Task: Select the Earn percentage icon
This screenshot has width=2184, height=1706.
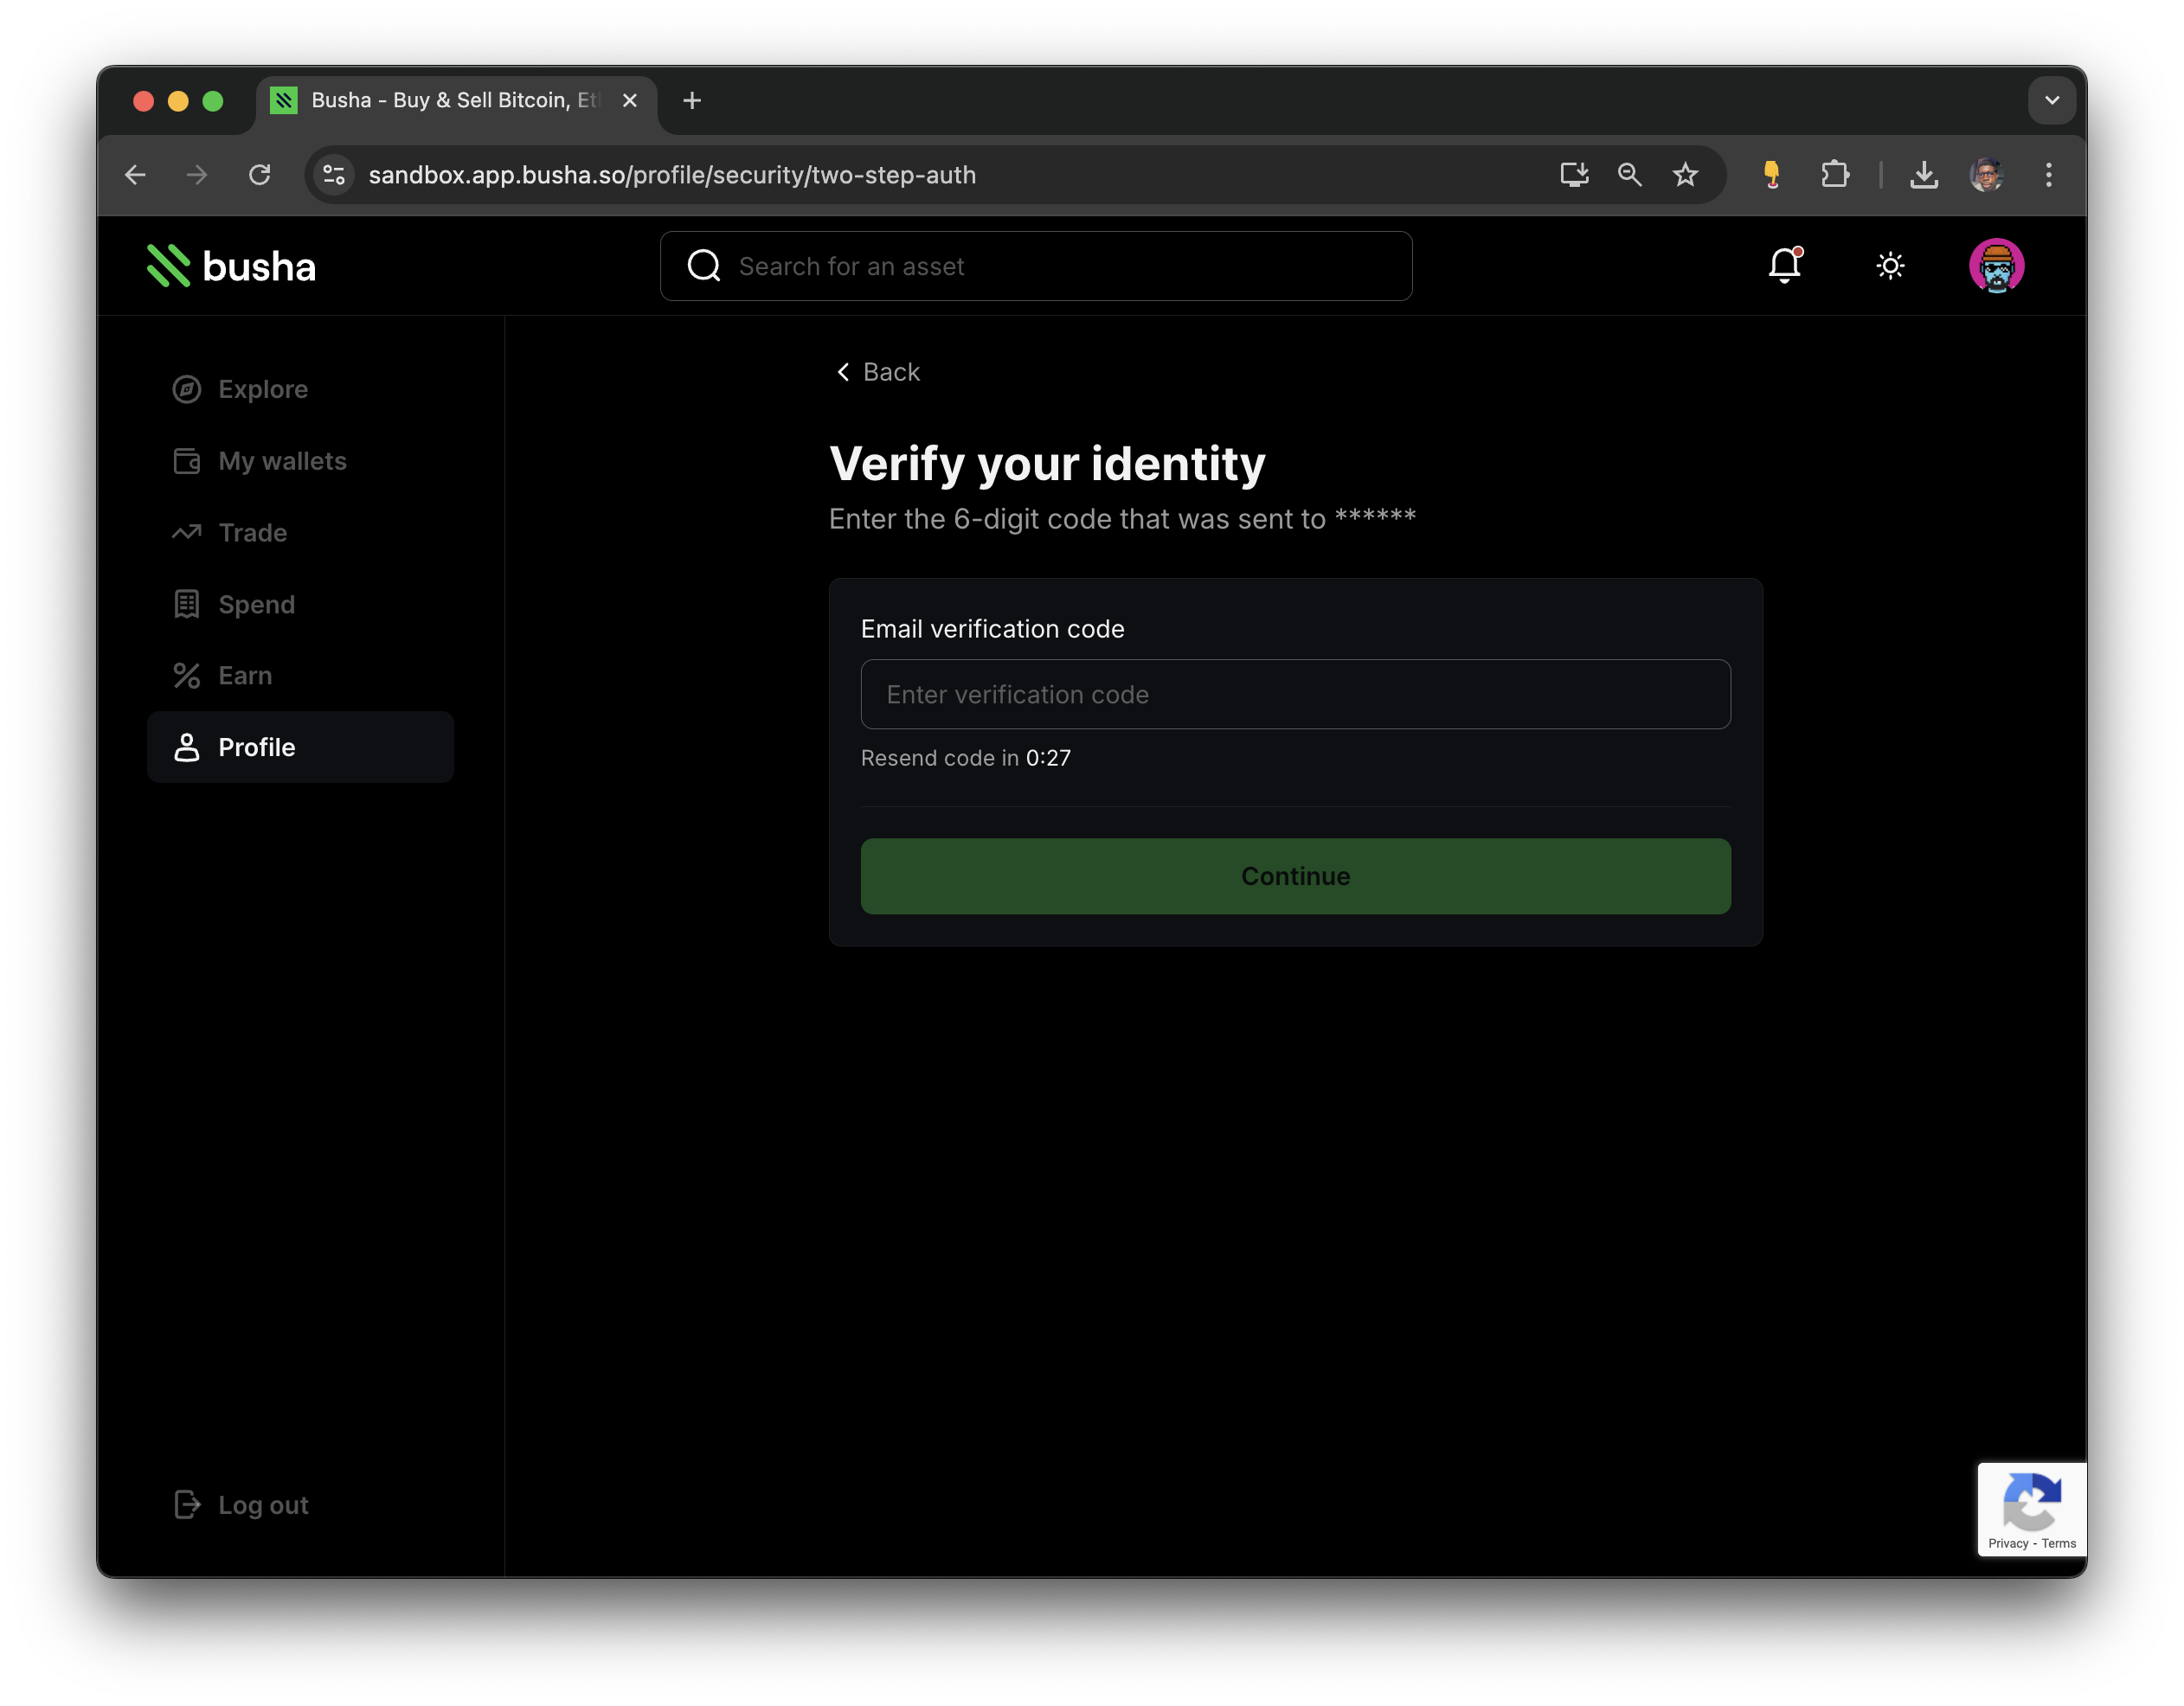Action: 187,675
